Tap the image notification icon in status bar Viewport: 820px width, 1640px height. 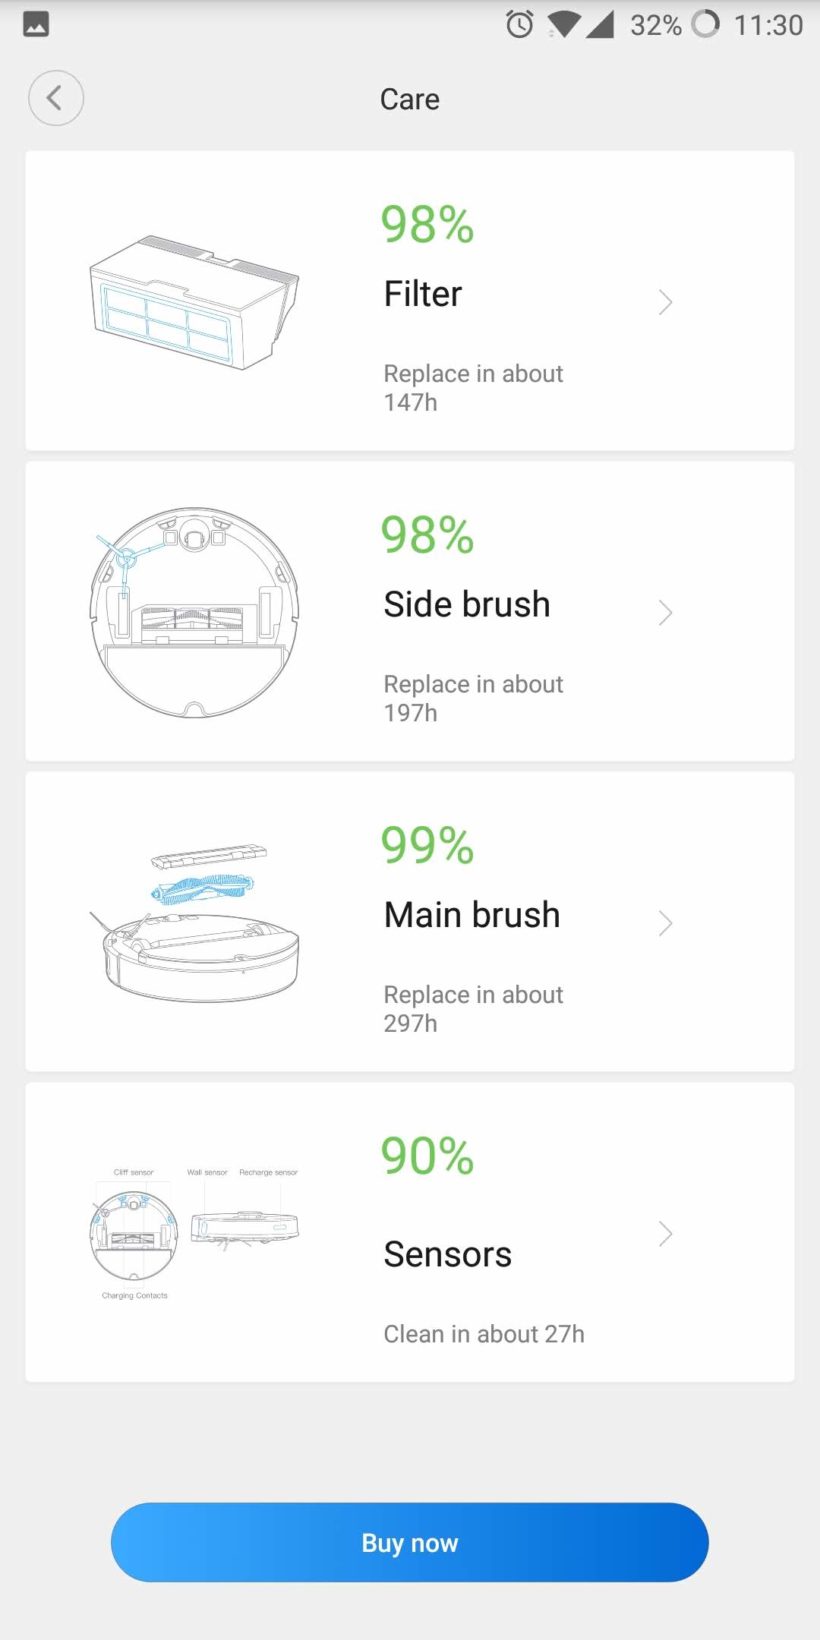coord(36,24)
